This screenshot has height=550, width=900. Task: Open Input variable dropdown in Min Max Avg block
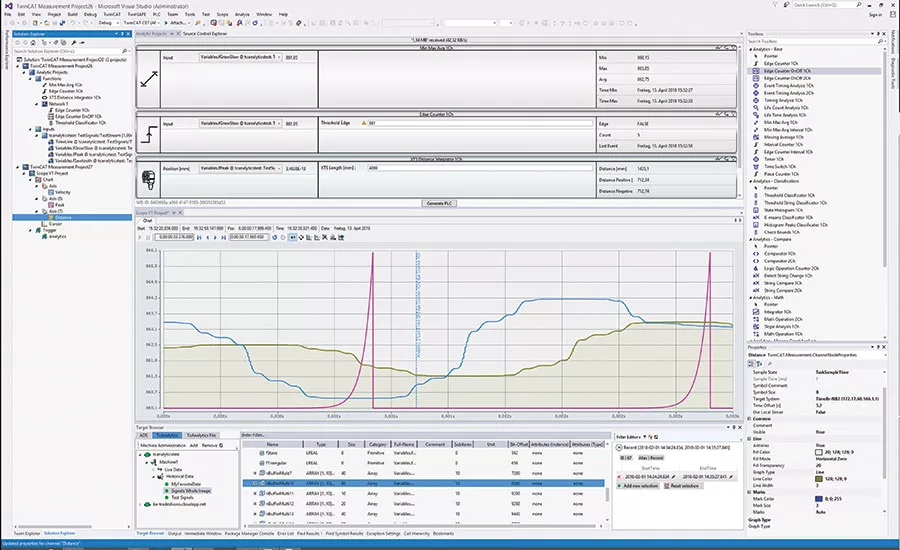240,57
